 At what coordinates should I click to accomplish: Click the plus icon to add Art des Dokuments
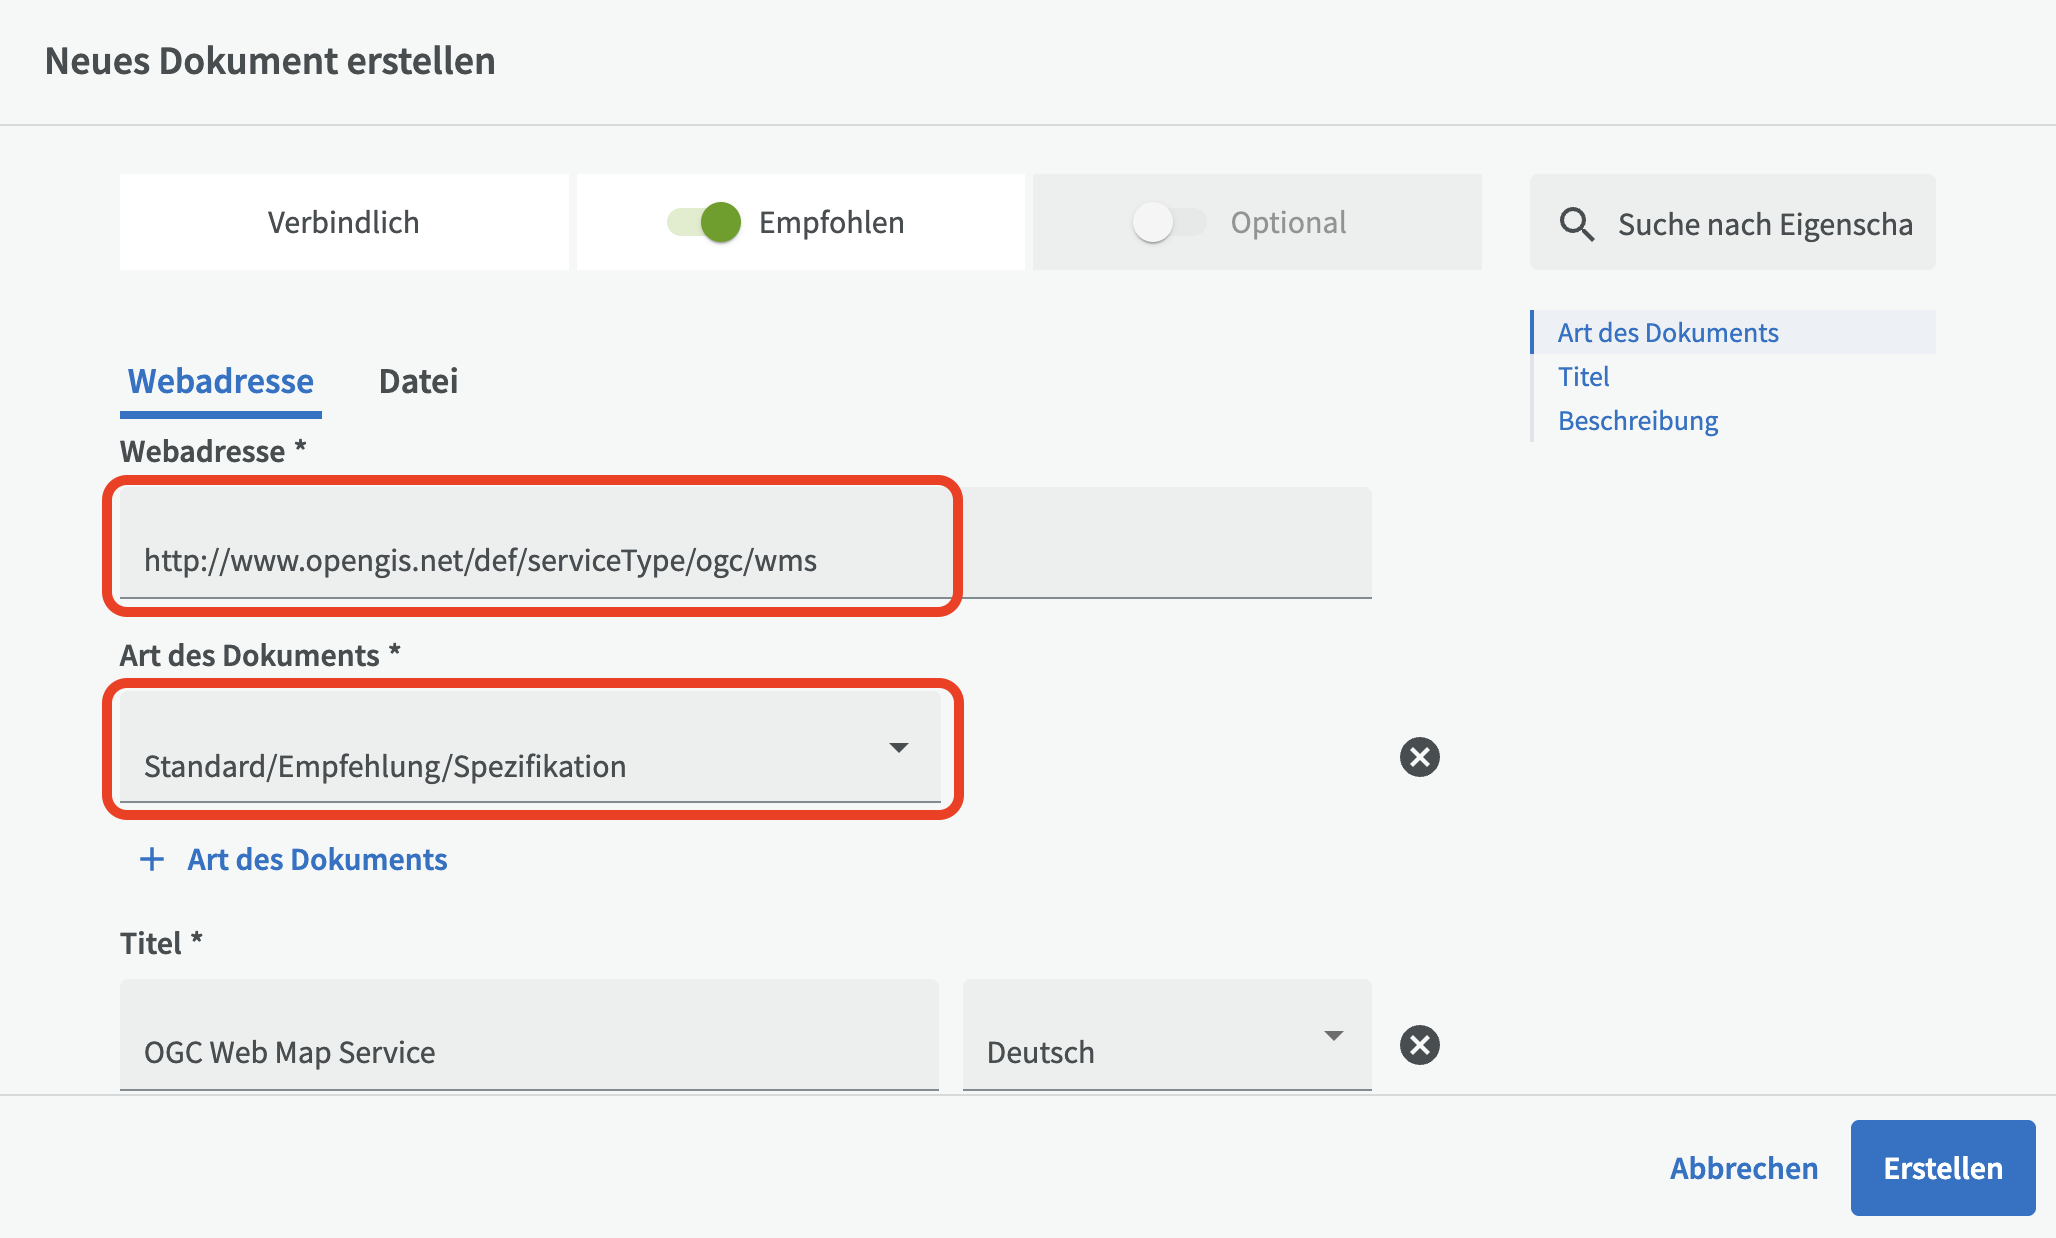click(x=152, y=860)
